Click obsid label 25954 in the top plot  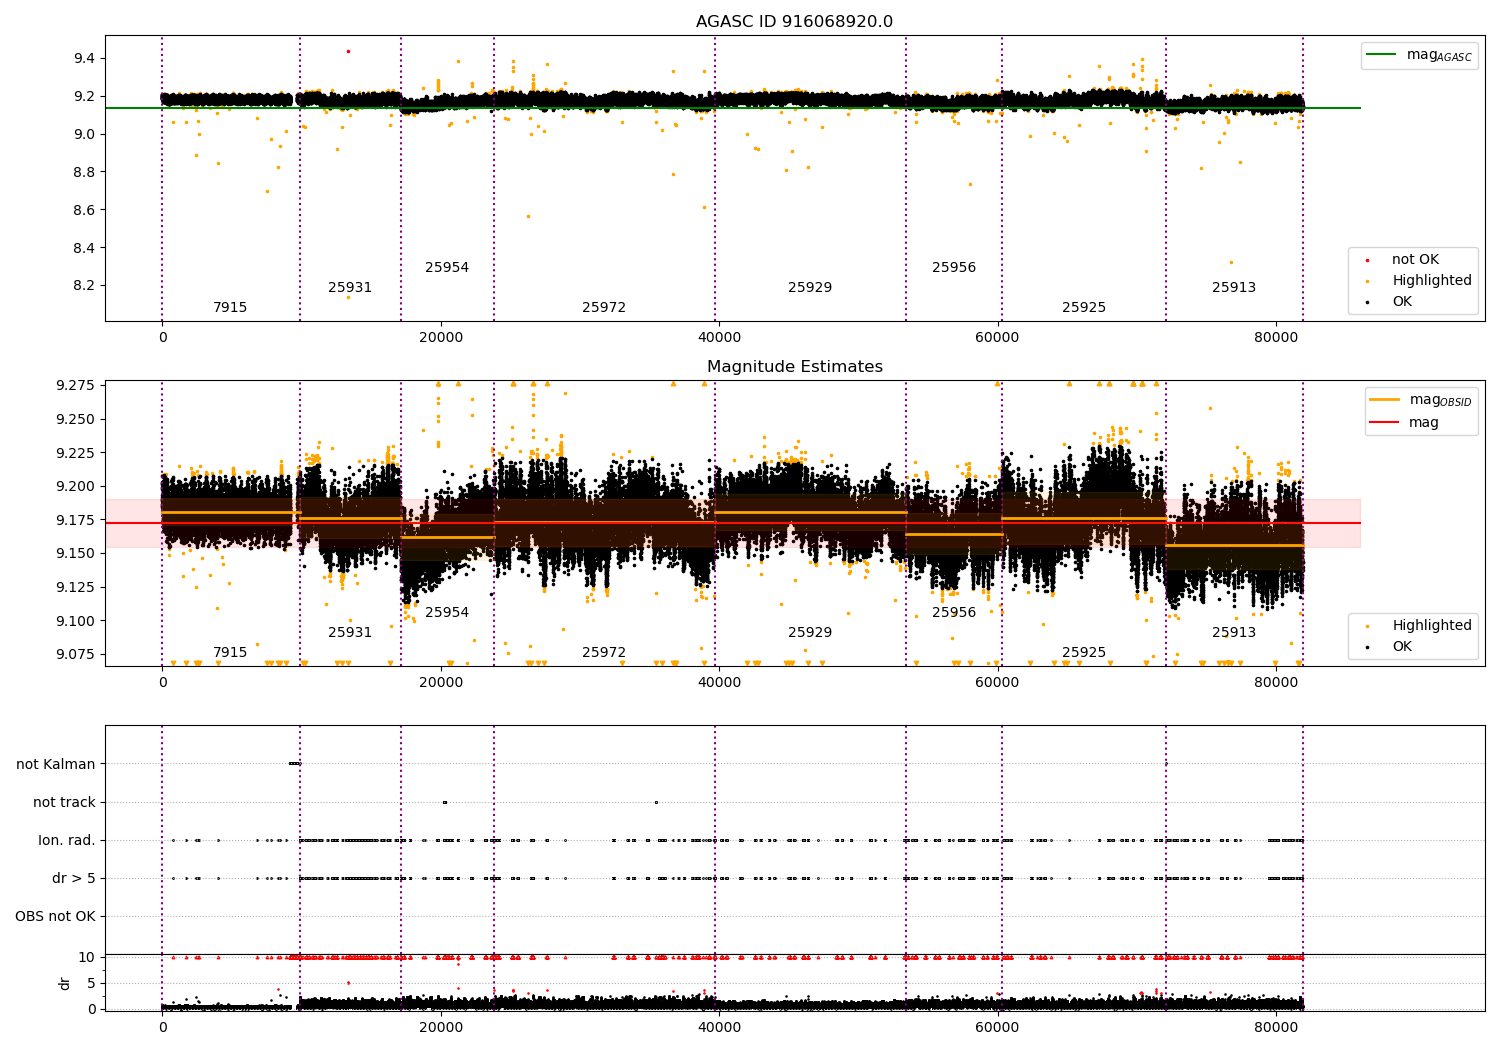(447, 268)
